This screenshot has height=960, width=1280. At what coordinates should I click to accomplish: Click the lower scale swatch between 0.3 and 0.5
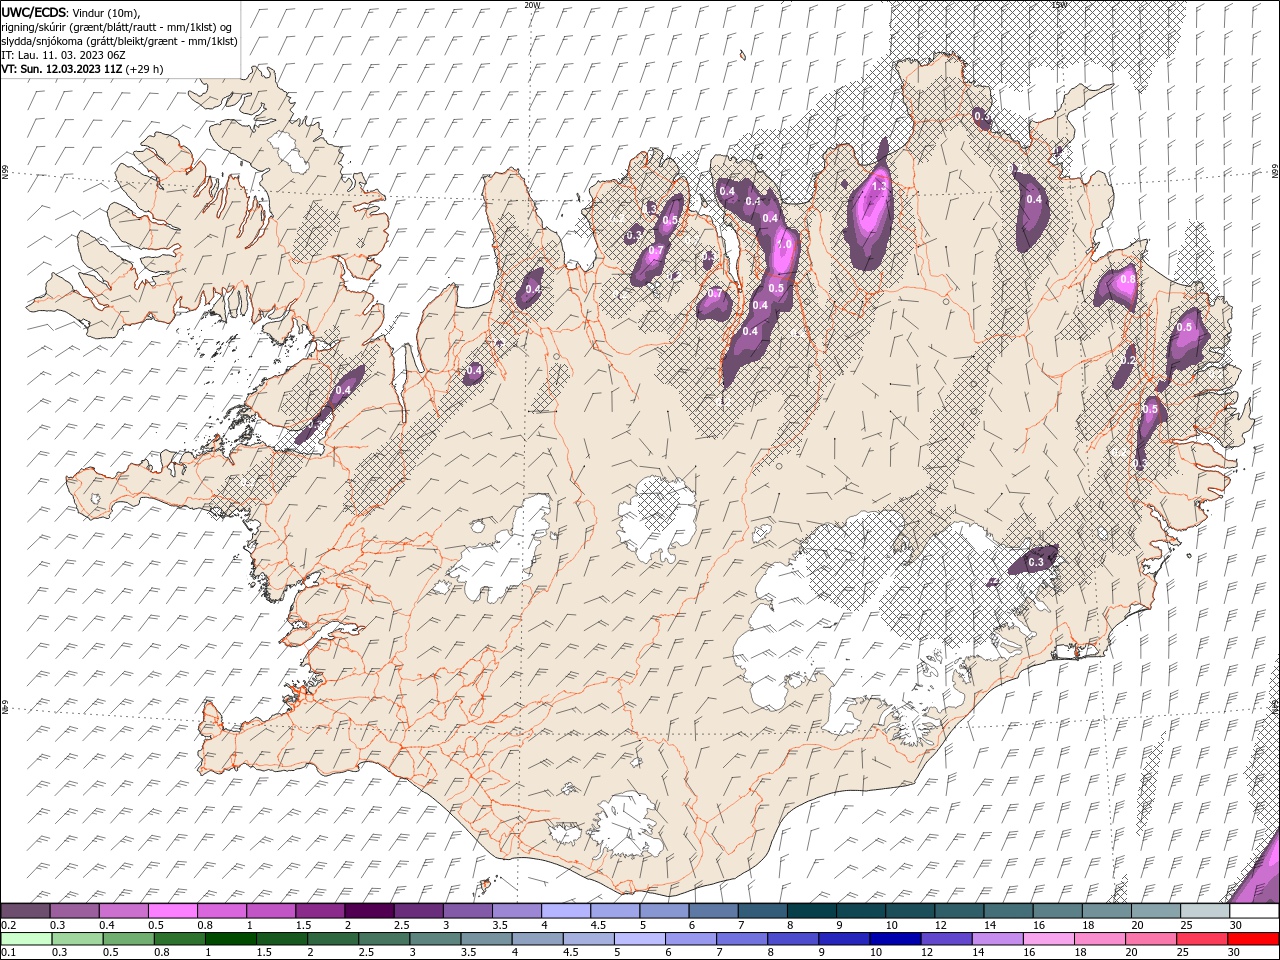coord(77,939)
